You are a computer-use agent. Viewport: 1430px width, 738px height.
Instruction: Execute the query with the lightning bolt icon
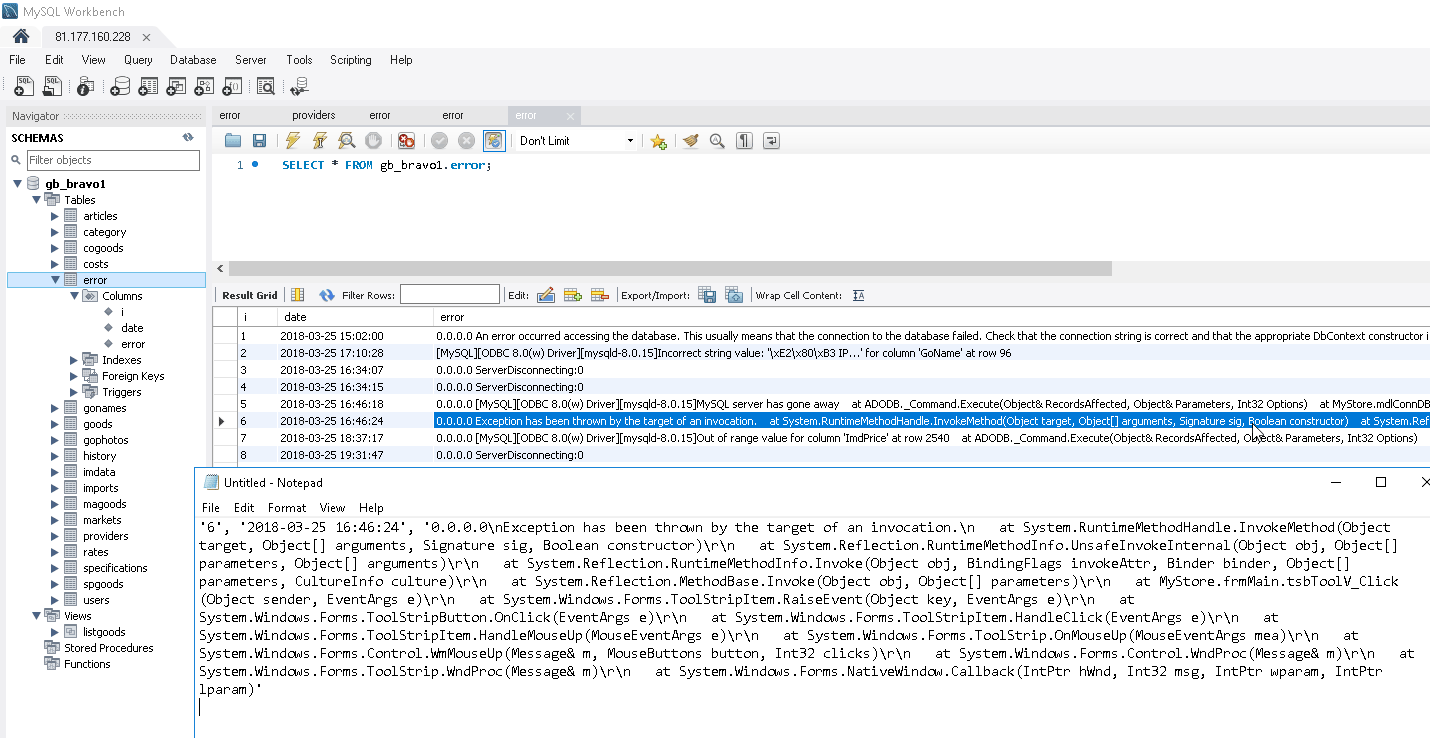coord(293,141)
